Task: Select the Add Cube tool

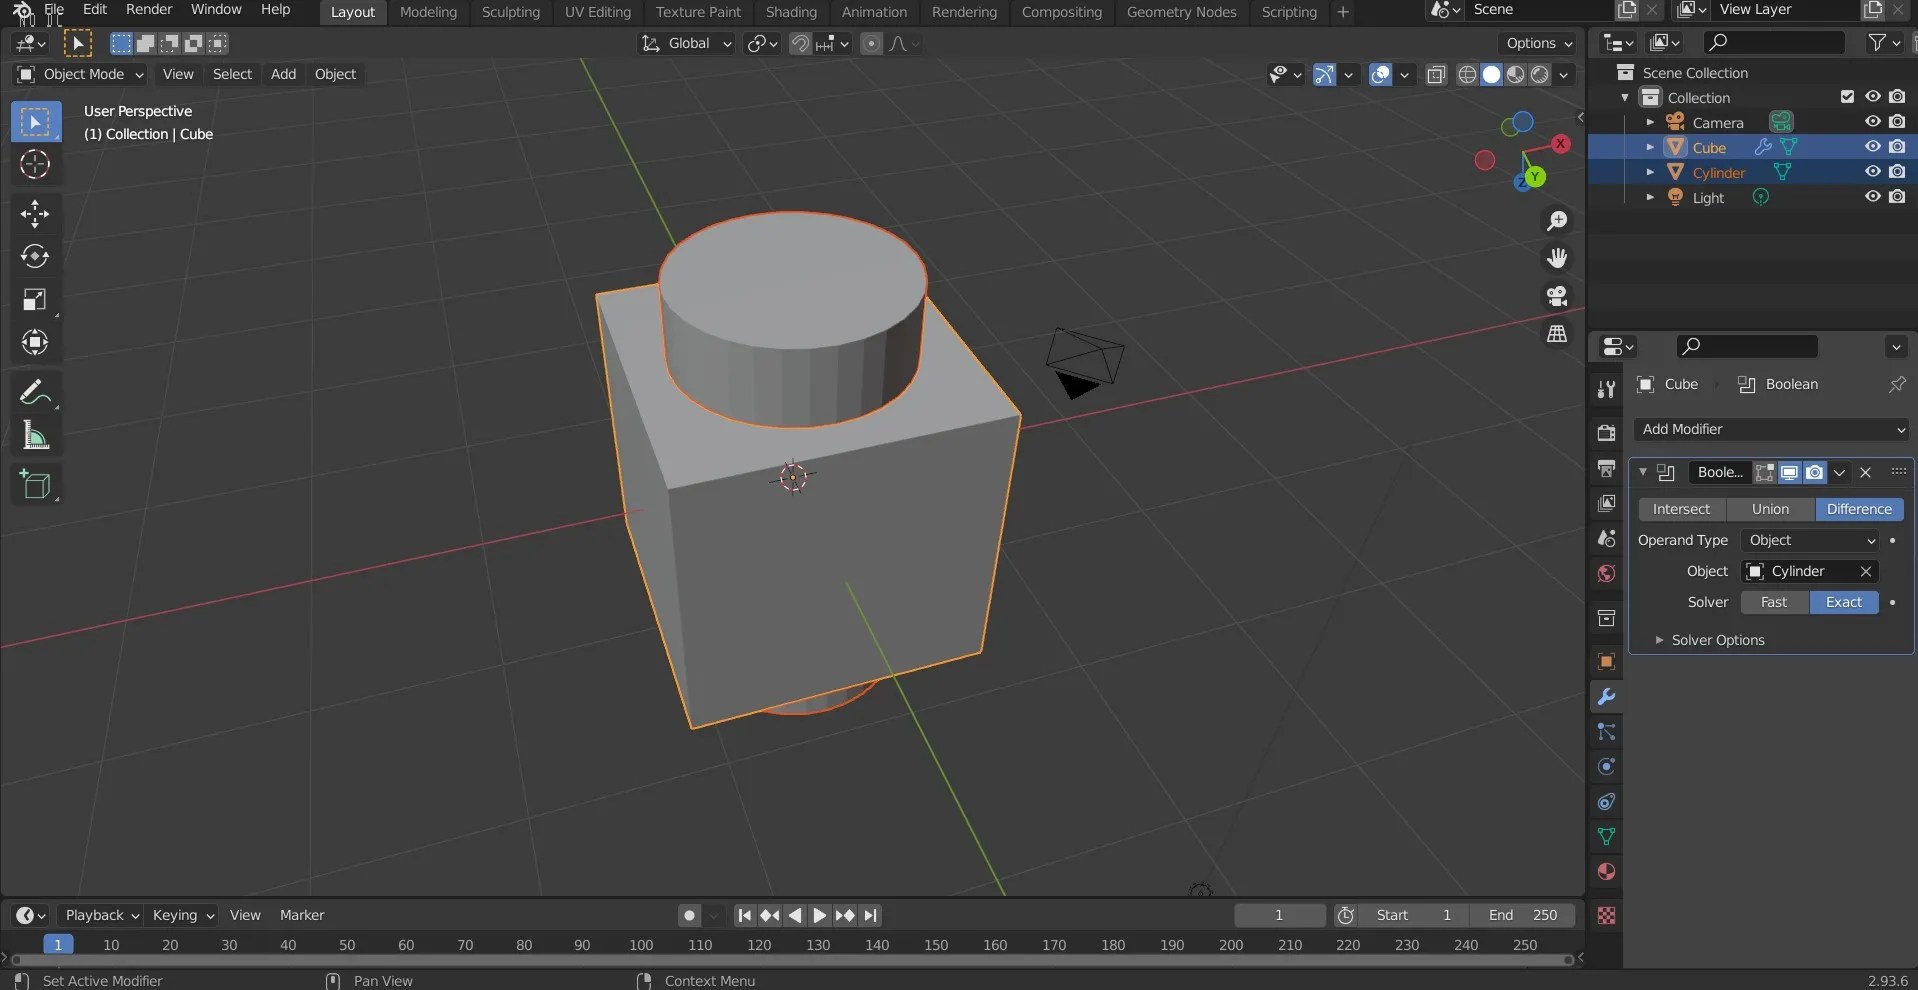Action: 35,485
